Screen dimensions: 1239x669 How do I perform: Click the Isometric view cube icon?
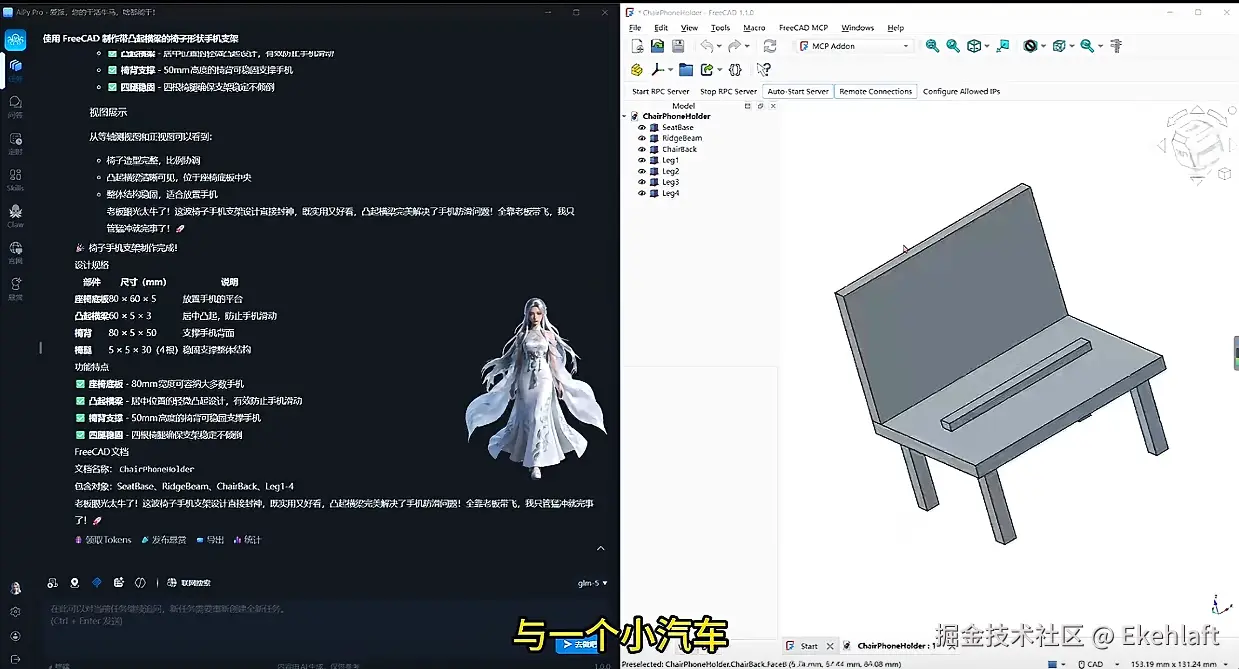point(974,46)
